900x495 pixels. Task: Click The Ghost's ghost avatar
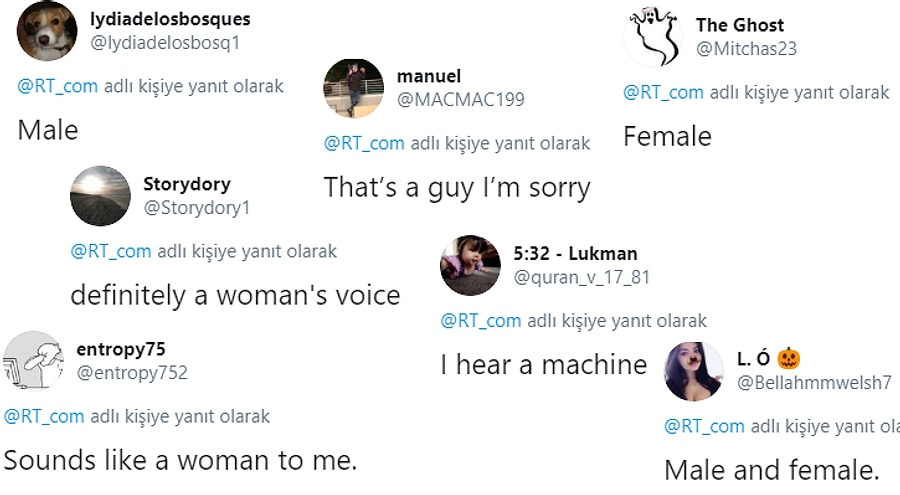pyautogui.click(x=652, y=37)
